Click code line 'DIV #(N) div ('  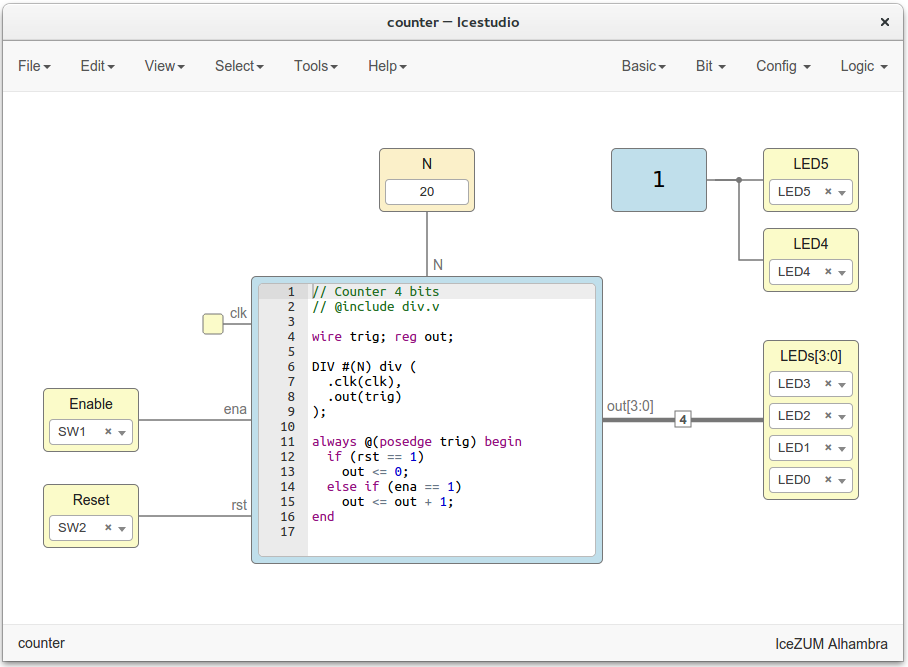364,367
